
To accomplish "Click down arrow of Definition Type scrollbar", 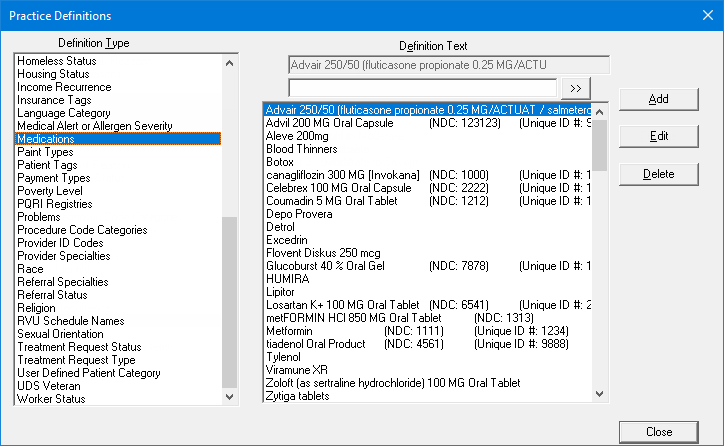I will [229, 397].
